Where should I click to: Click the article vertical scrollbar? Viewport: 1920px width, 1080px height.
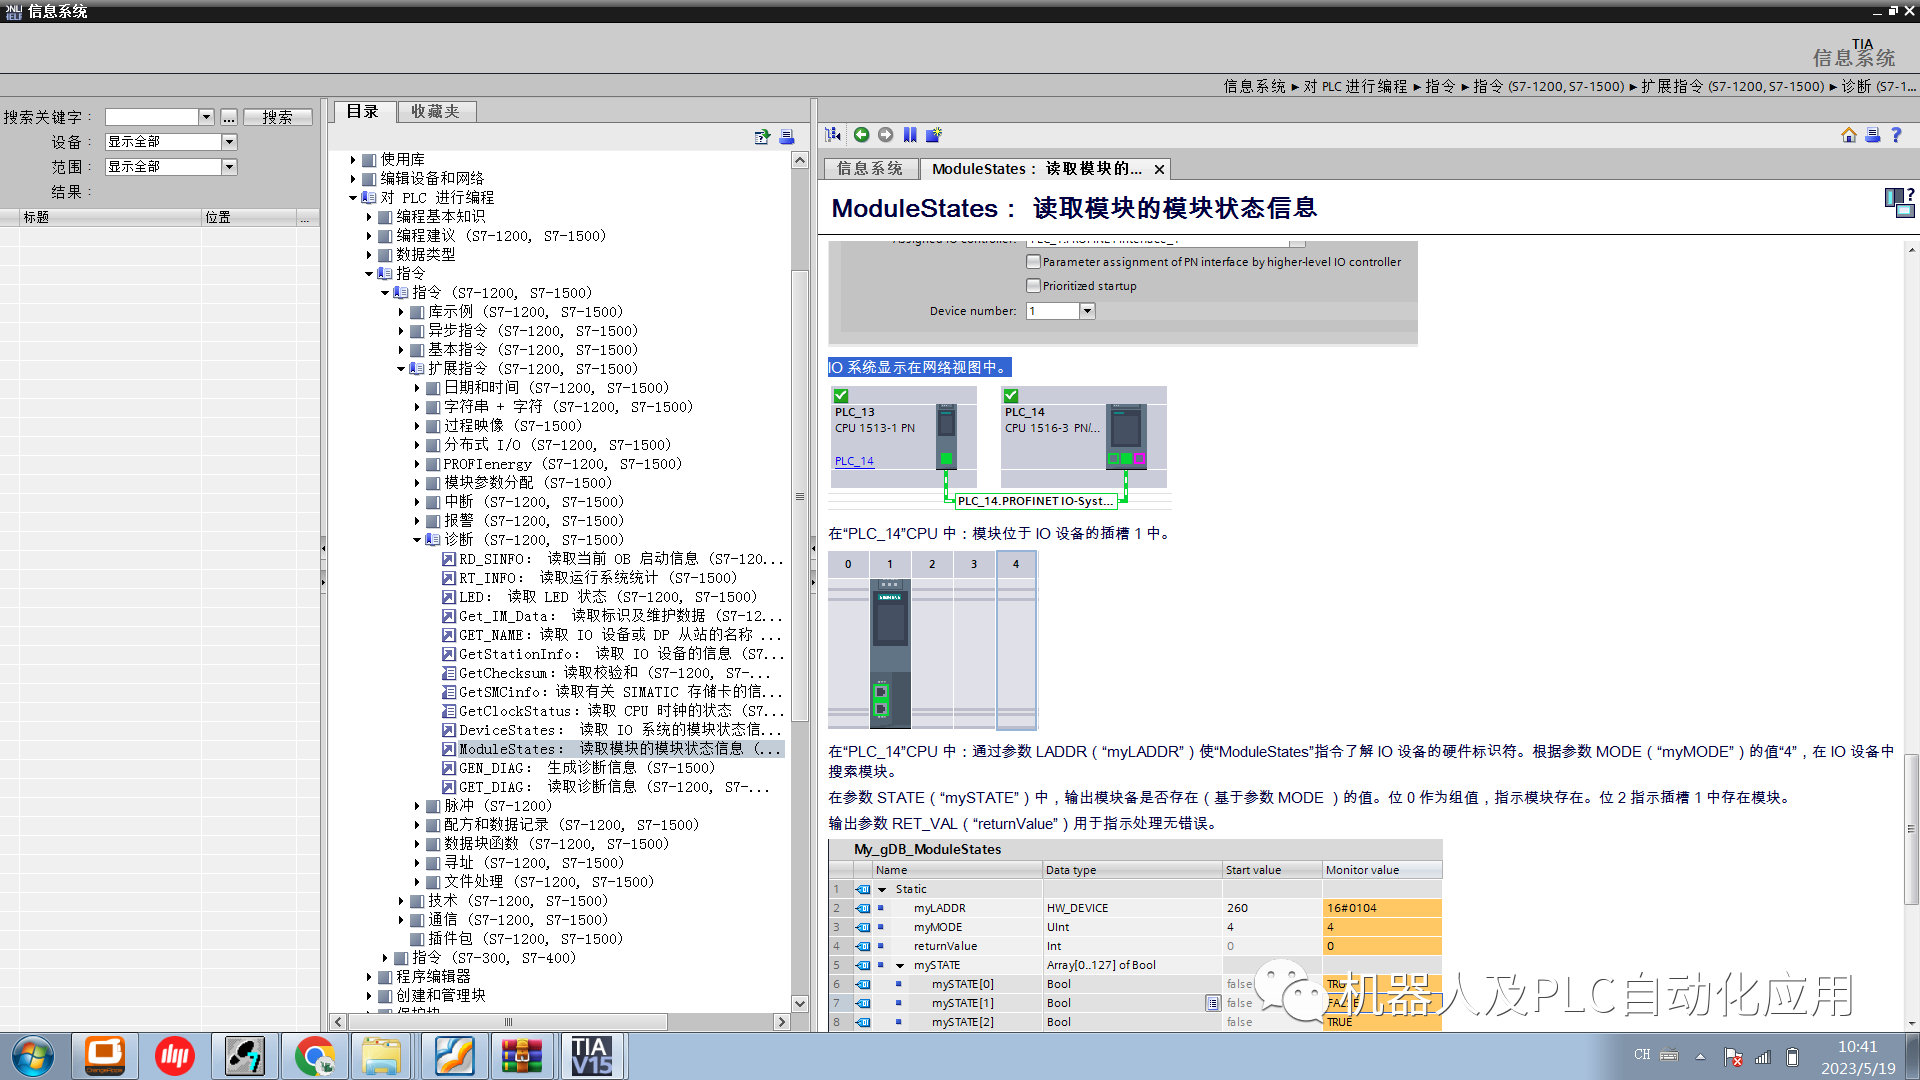tap(1911, 830)
